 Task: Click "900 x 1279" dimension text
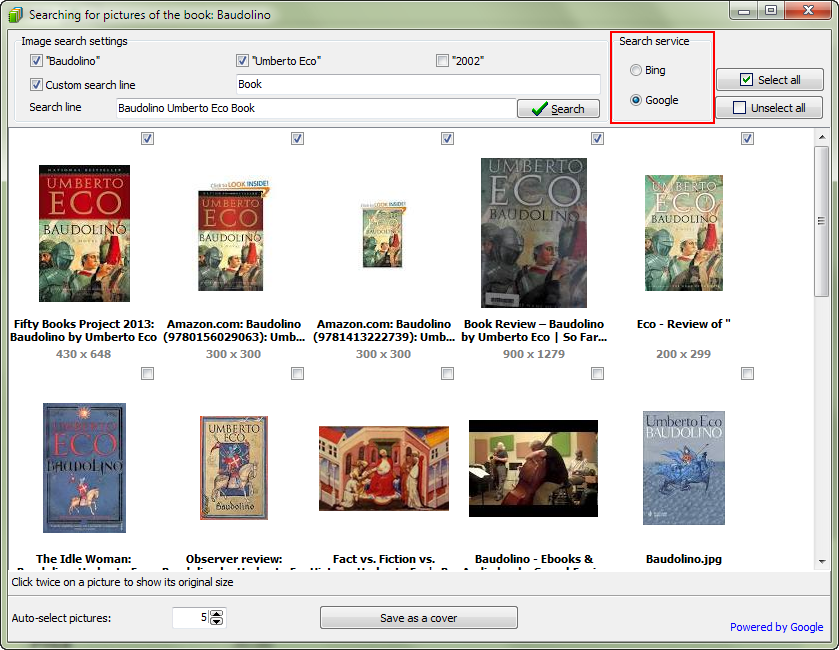point(533,354)
